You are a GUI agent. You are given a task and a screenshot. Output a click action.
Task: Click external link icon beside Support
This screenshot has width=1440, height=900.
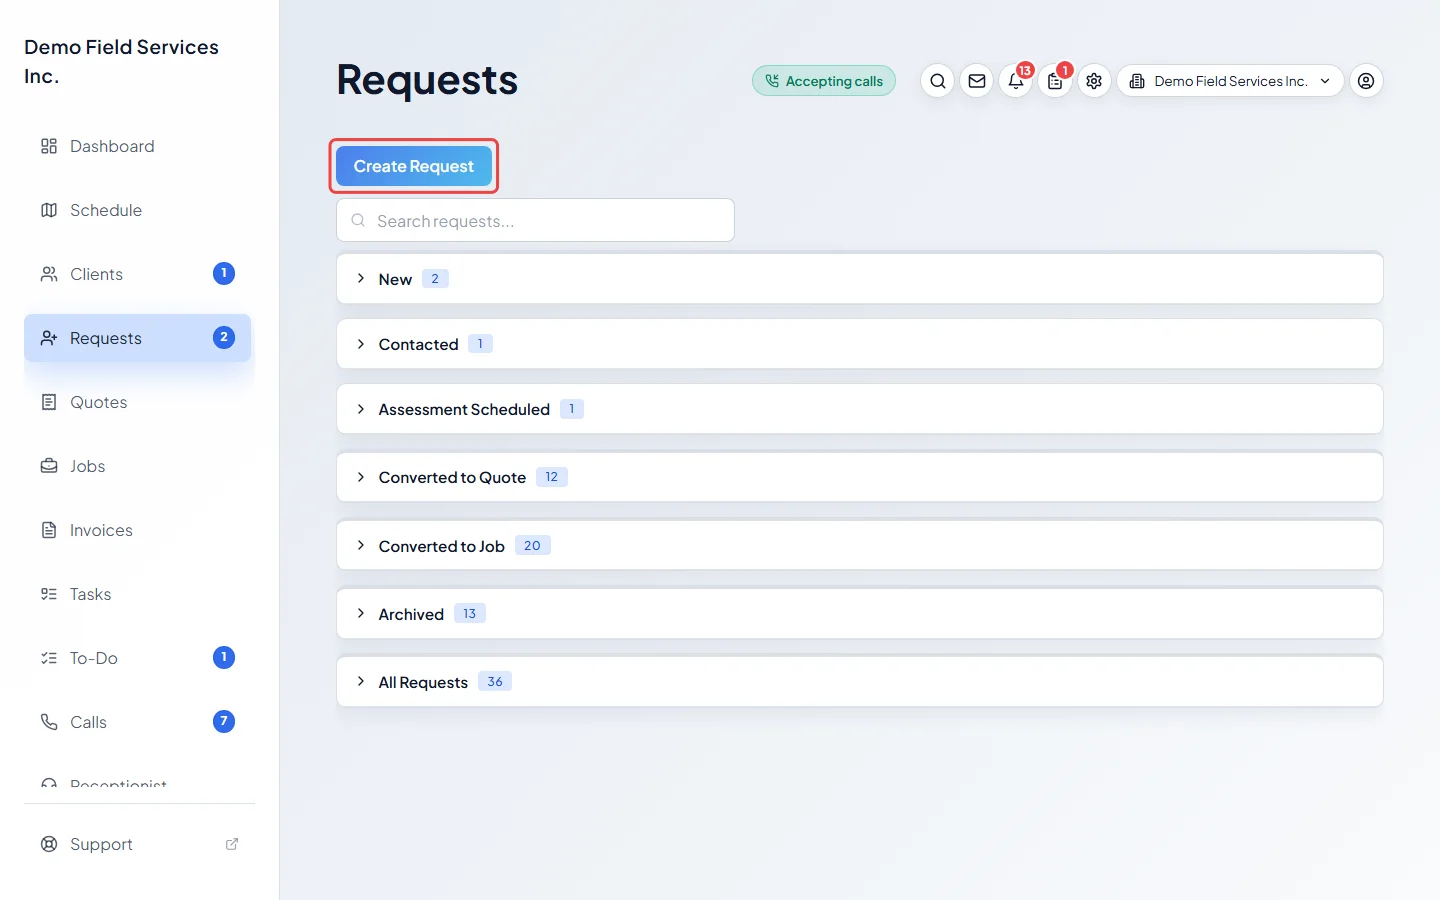(232, 844)
